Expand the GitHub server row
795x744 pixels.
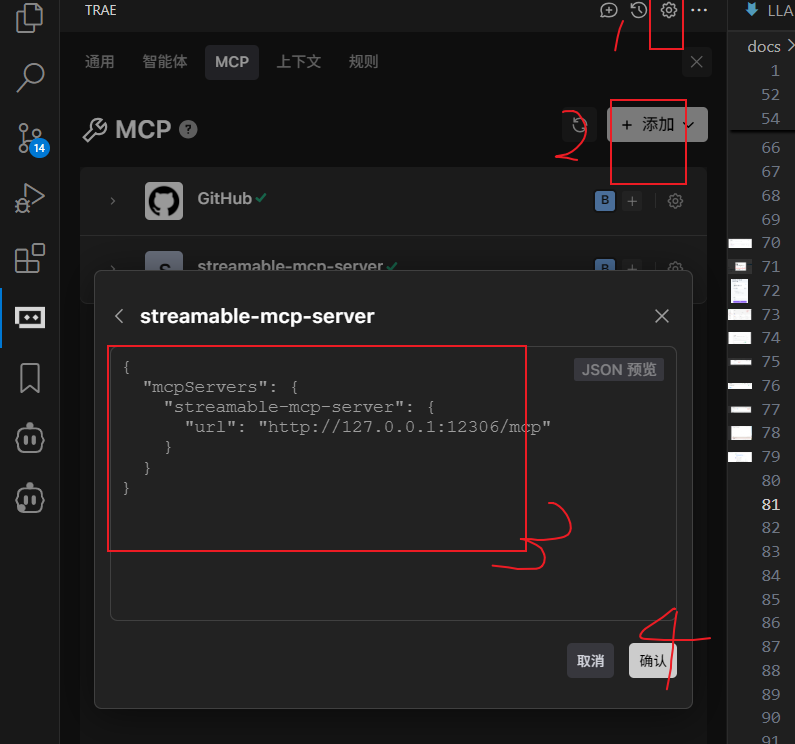(113, 201)
